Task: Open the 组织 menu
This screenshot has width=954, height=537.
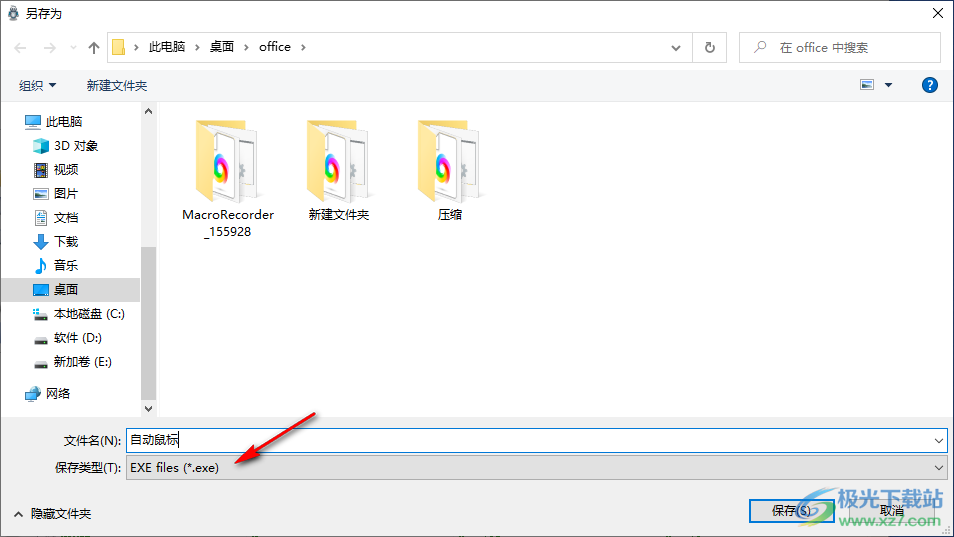Action: click(37, 85)
